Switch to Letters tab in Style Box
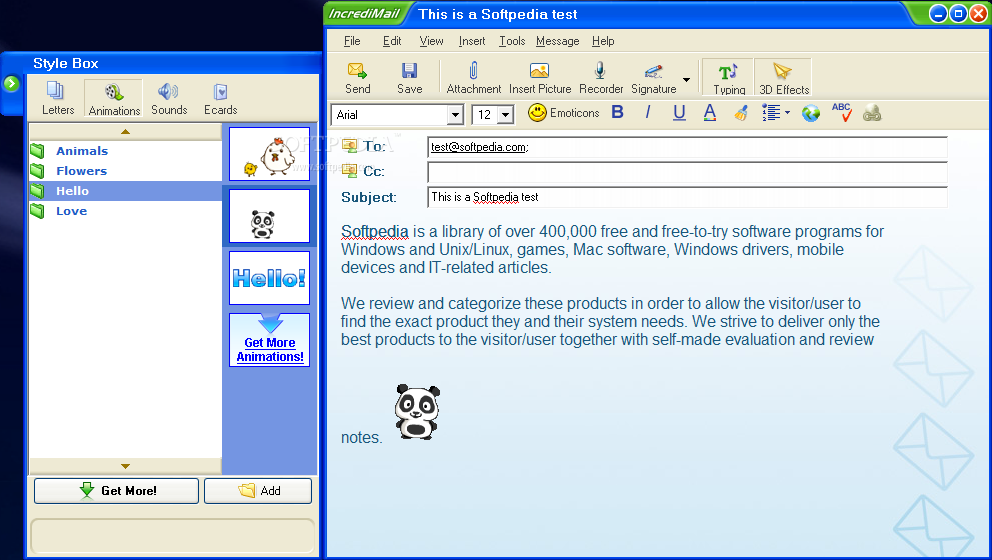 pyautogui.click(x=58, y=99)
